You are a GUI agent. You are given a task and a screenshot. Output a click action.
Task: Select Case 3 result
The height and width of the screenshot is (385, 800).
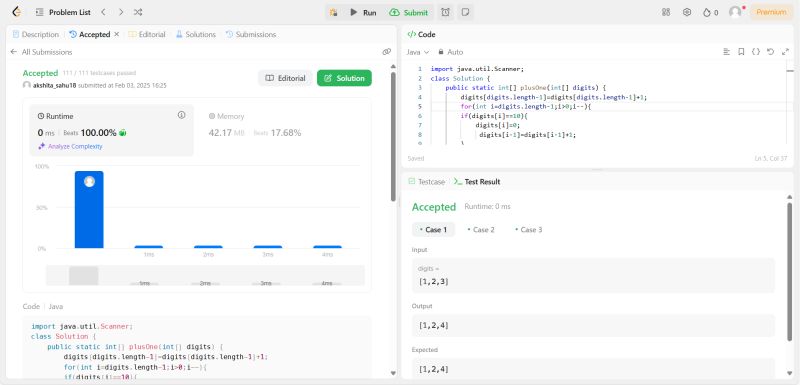529,229
